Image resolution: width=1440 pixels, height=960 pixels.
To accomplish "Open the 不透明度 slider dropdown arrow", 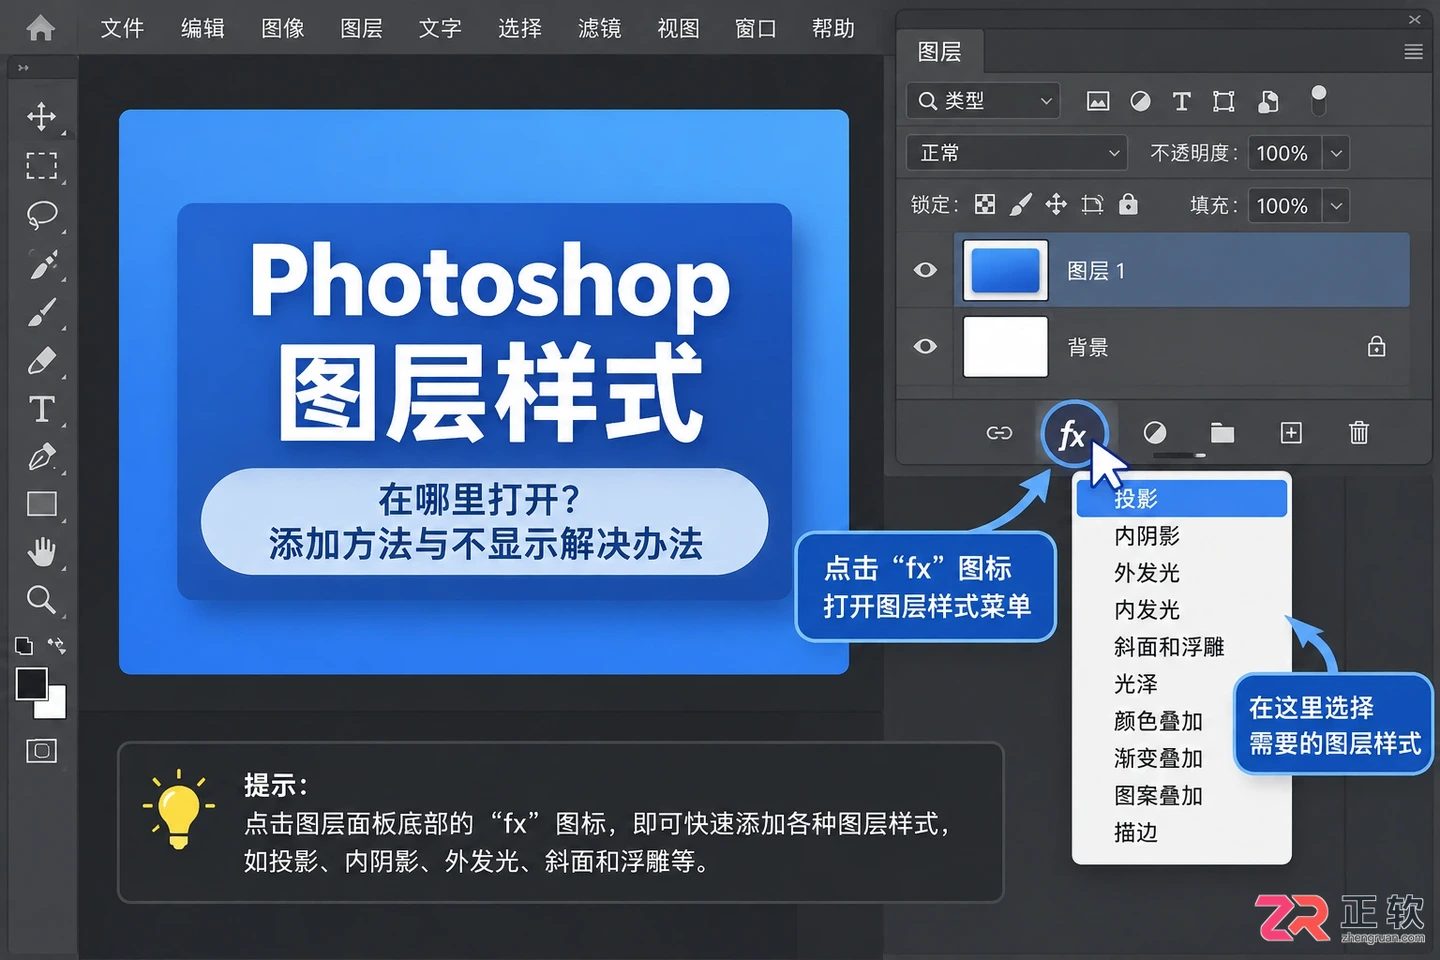I will [x=1336, y=153].
